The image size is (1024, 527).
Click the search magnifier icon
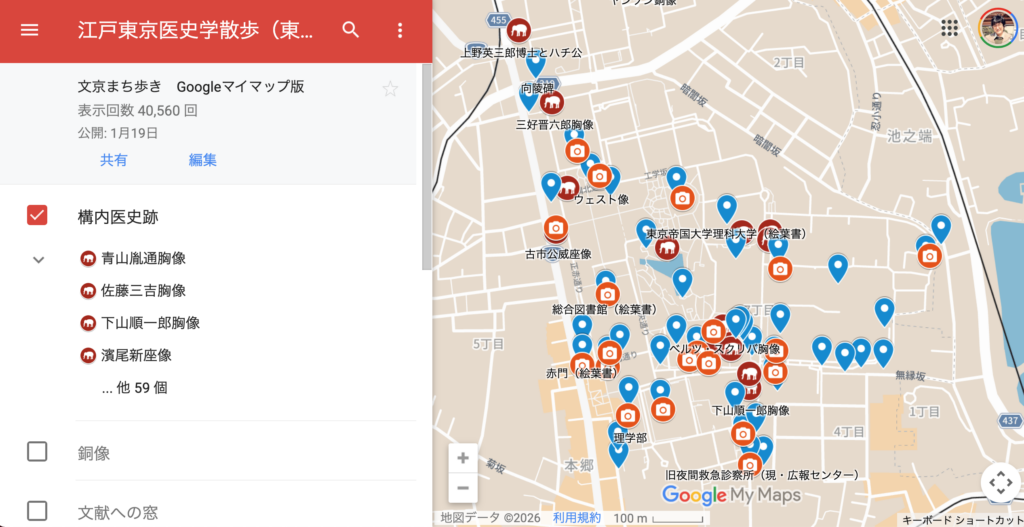pyautogui.click(x=350, y=30)
